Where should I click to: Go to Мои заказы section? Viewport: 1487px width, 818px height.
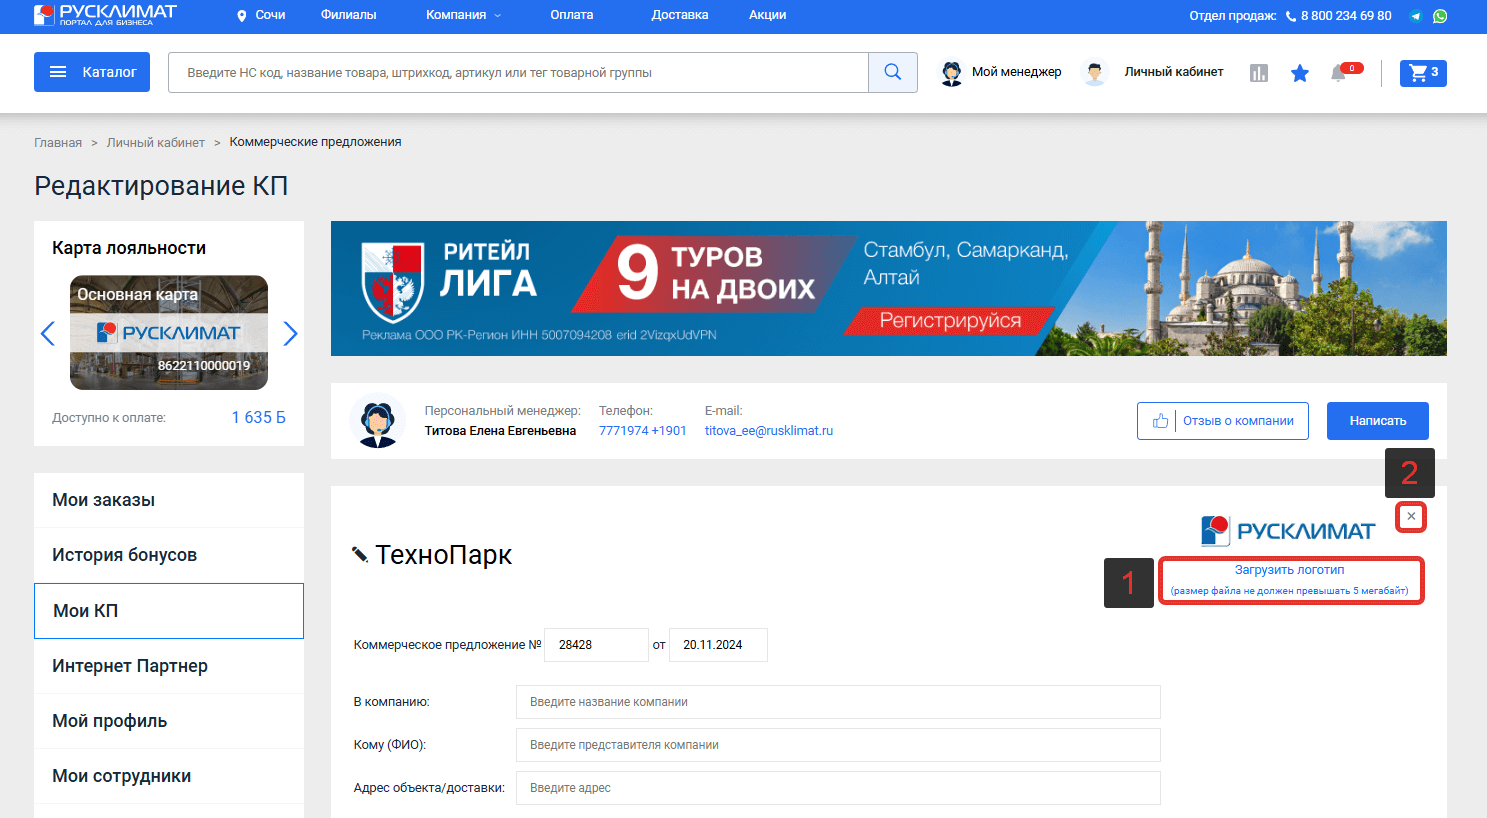[x=169, y=500]
